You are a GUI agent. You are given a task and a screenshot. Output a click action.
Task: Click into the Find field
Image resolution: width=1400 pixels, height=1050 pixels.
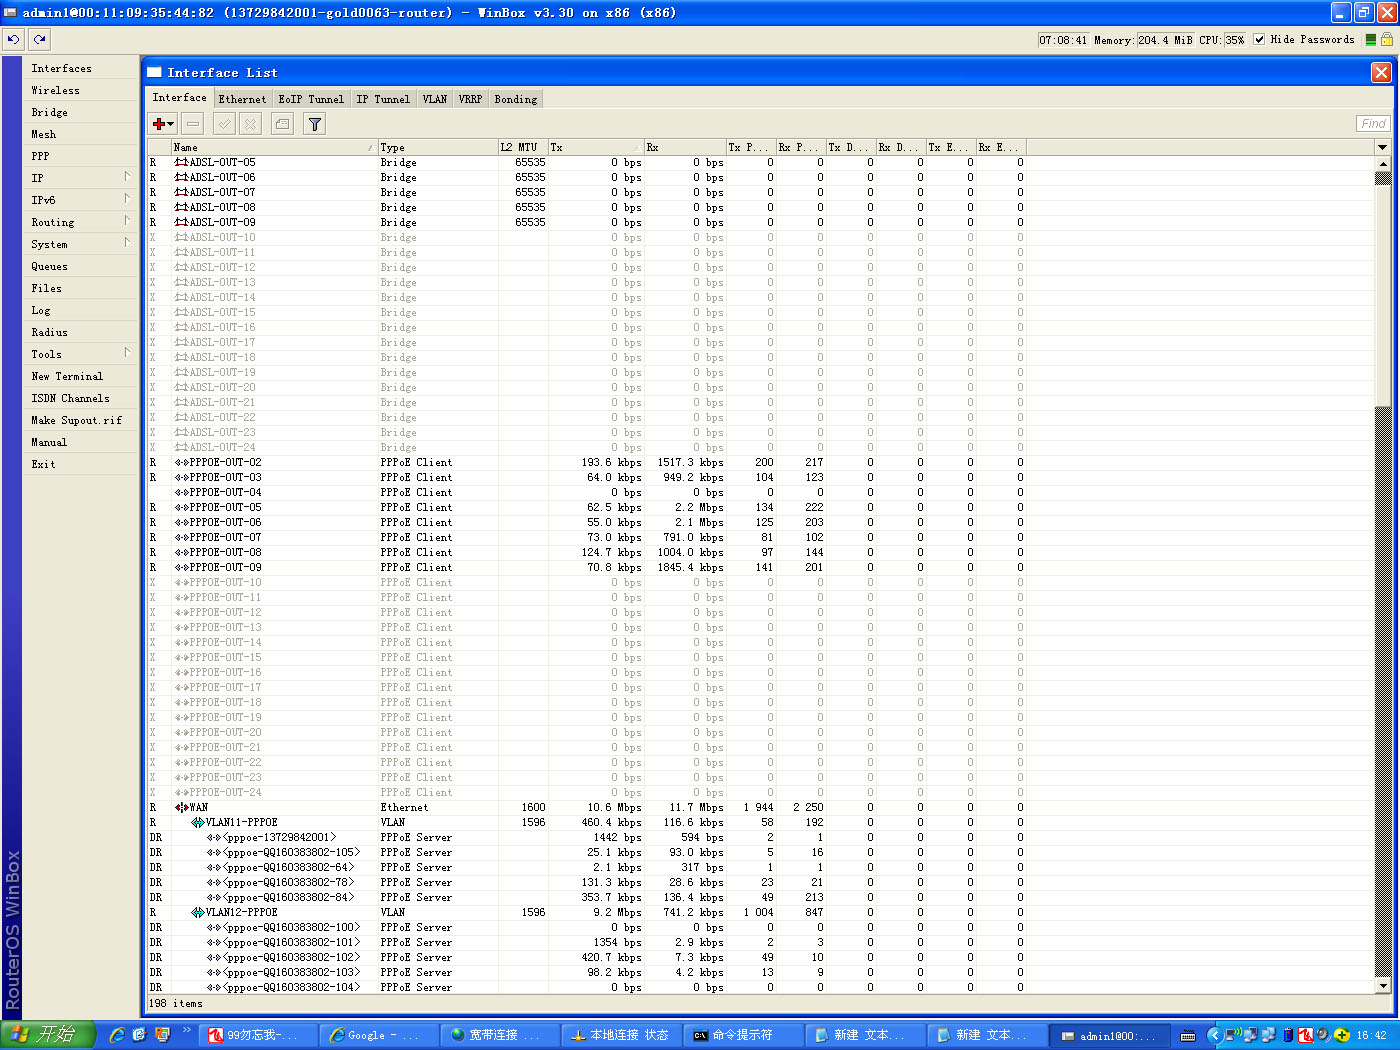click(1373, 123)
